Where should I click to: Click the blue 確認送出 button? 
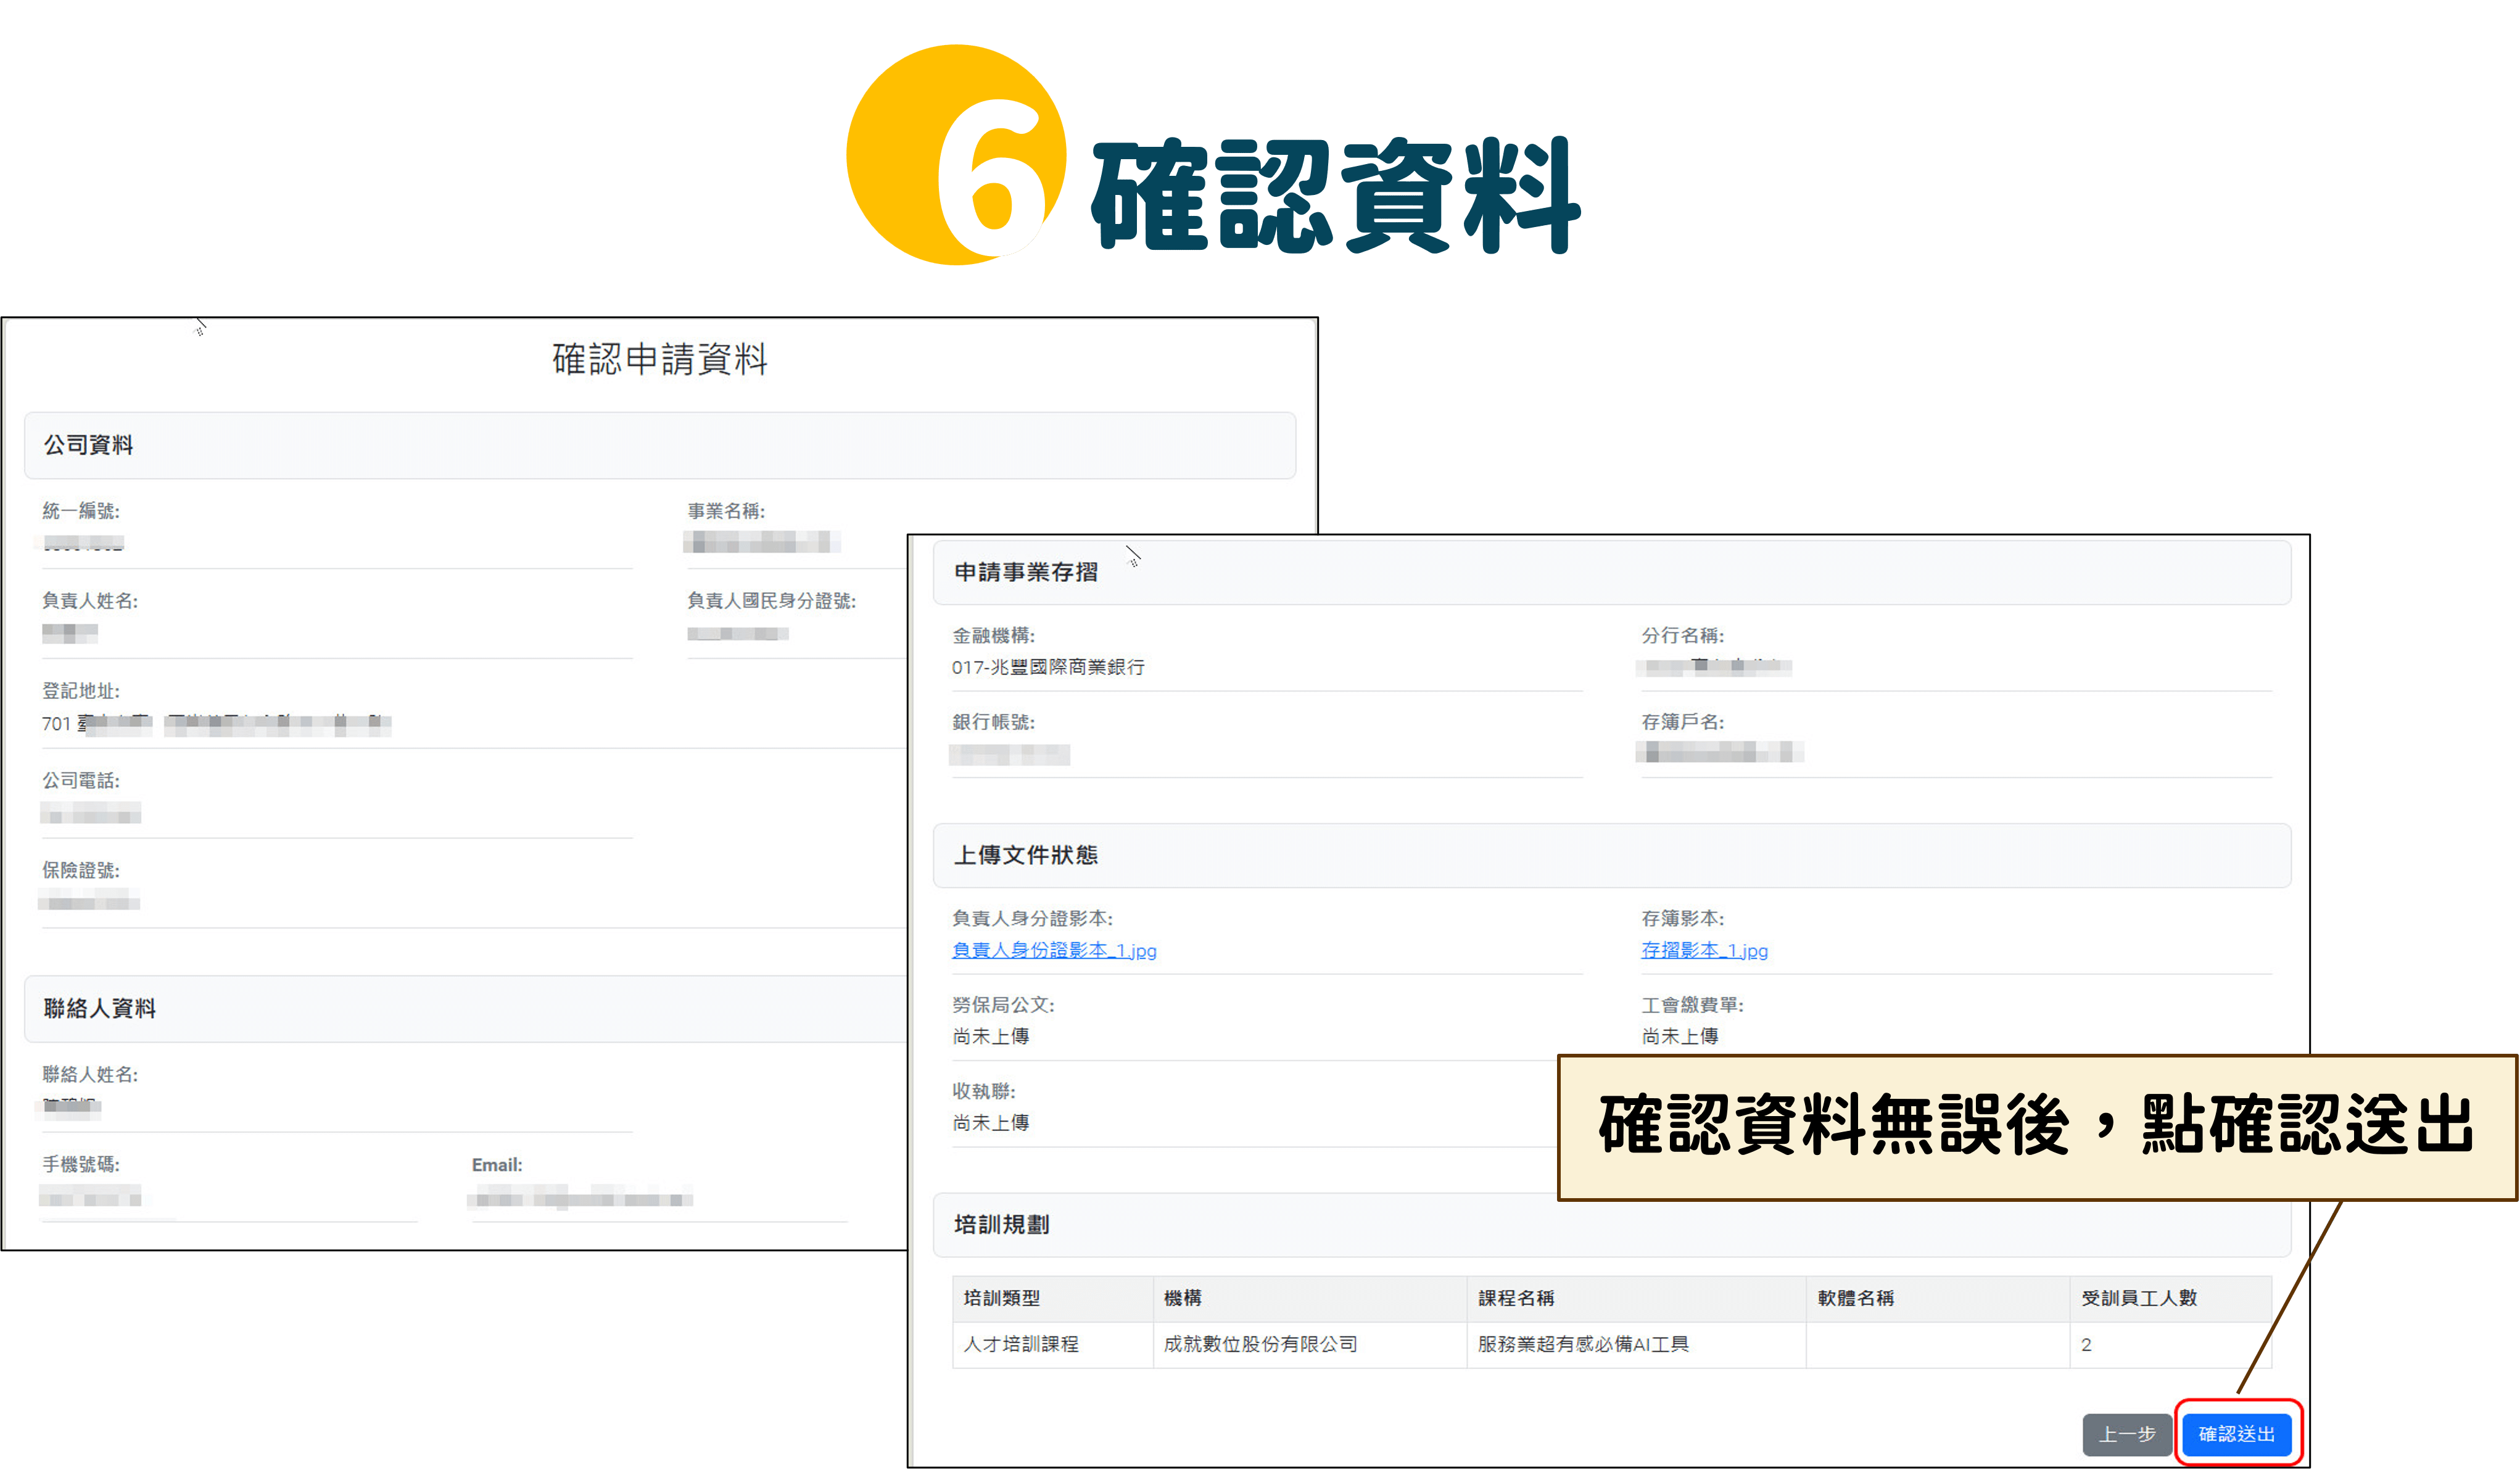[x=2236, y=1433]
